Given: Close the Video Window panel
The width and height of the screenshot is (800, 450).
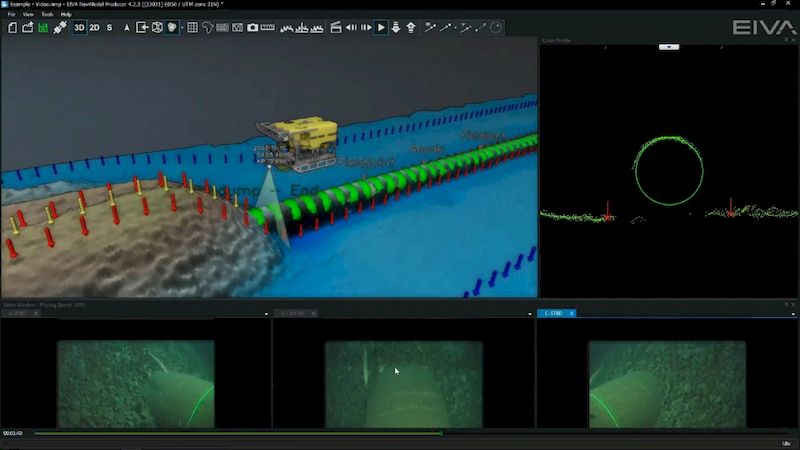Looking at the screenshot, I should coord(793,305).
